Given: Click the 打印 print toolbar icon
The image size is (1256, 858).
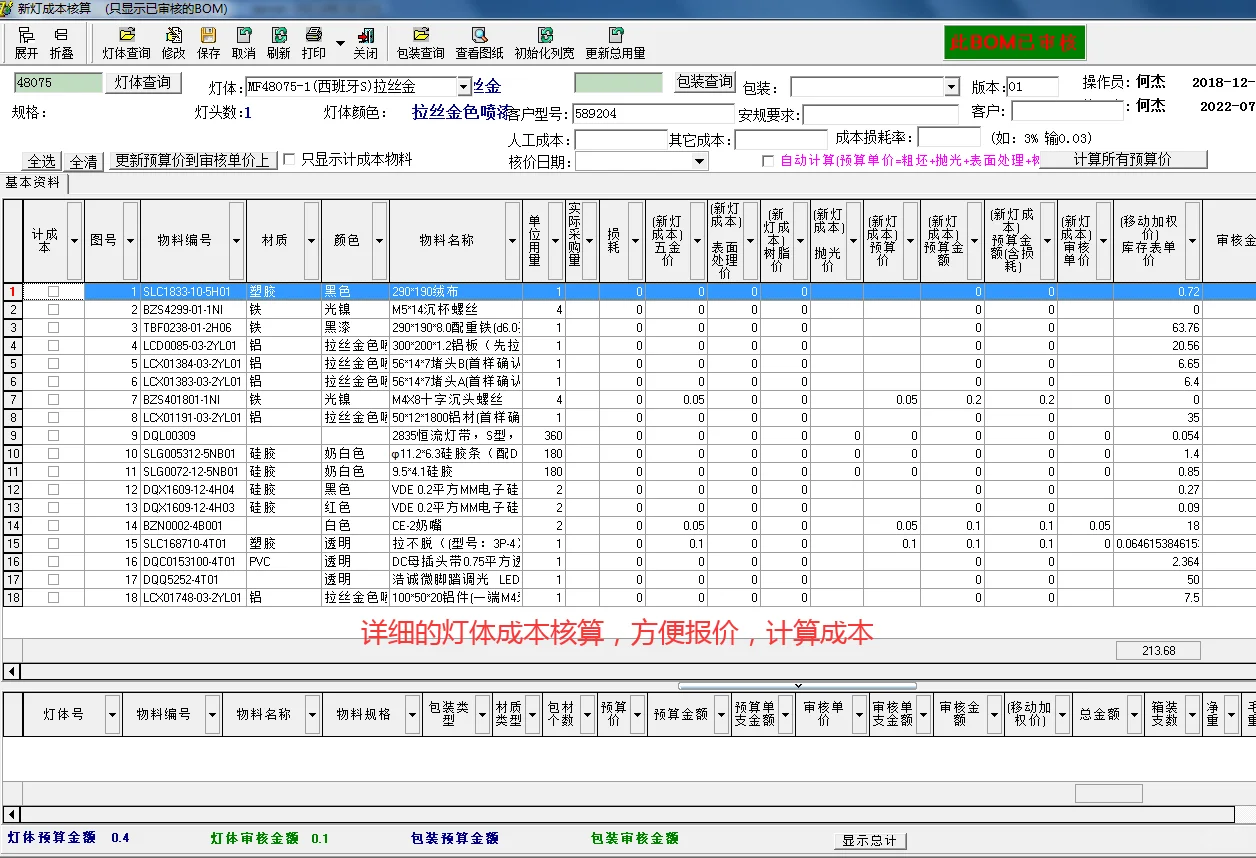Looking at the screenshot, I should [x=314, y=43].
